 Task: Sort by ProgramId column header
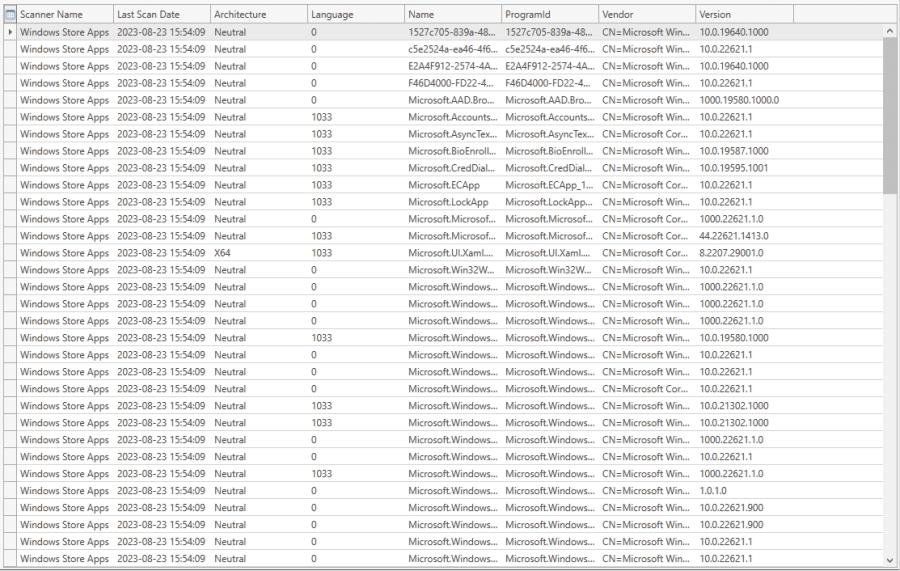[x=550, y=15]
